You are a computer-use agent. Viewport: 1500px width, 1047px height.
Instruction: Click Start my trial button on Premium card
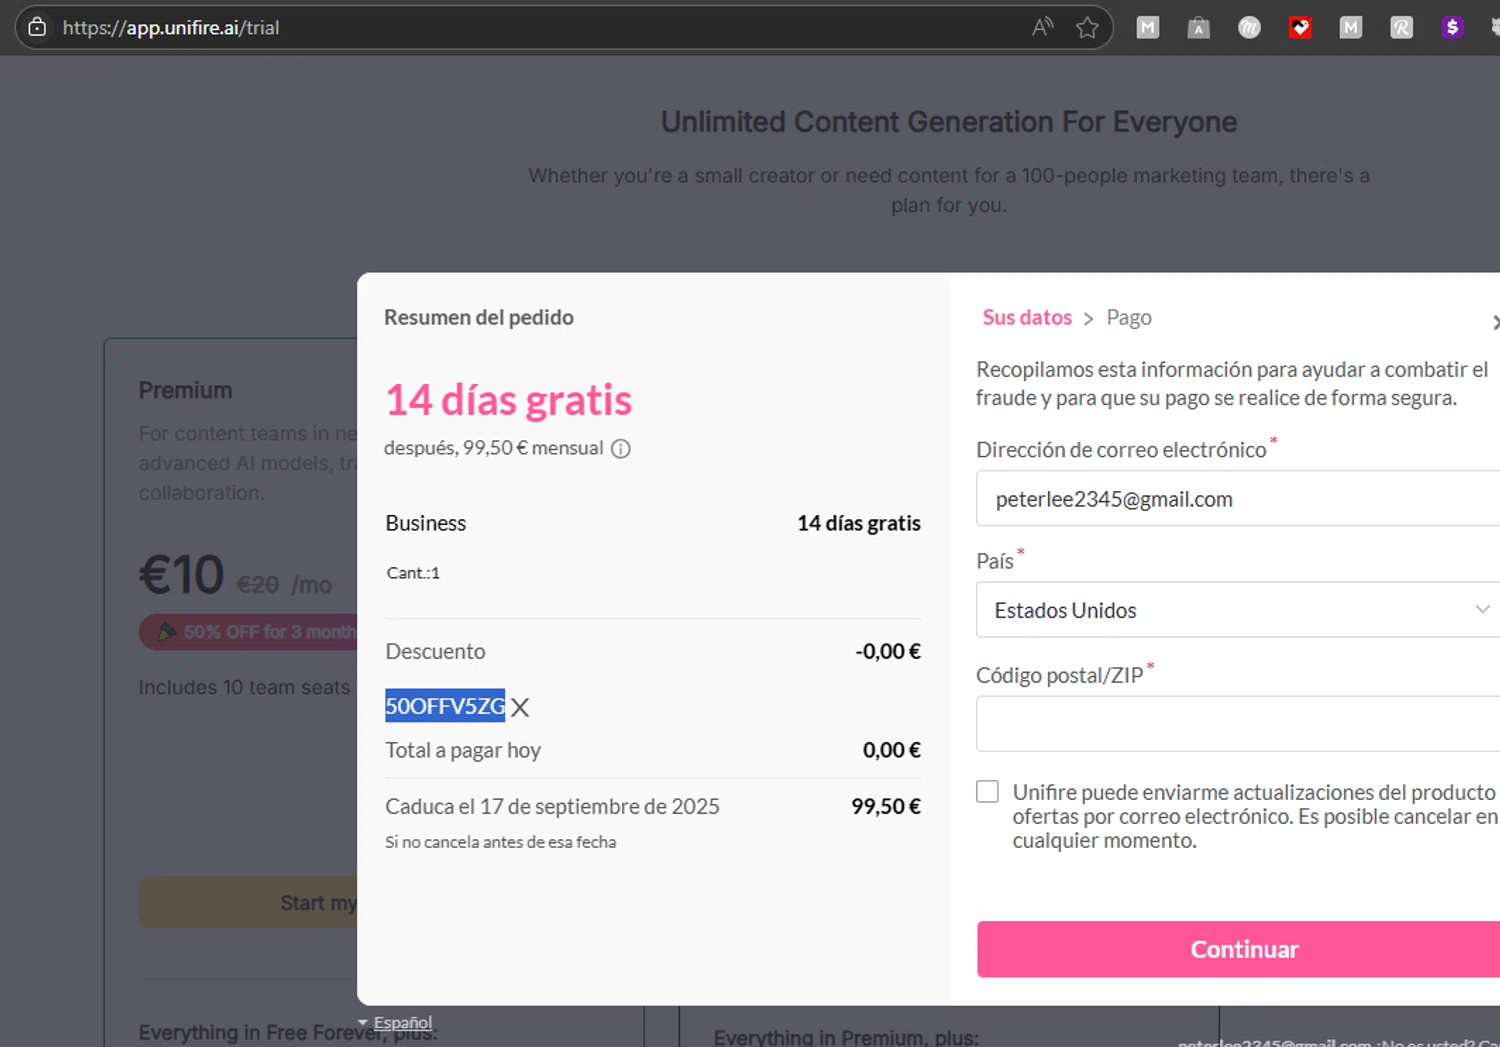tap(248, 903)
